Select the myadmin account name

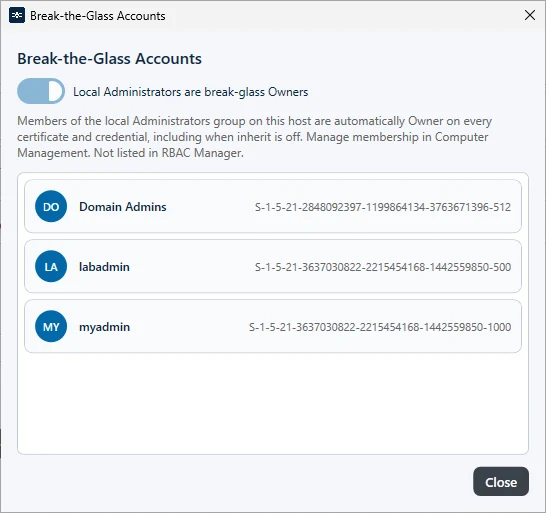pos(104,327)
